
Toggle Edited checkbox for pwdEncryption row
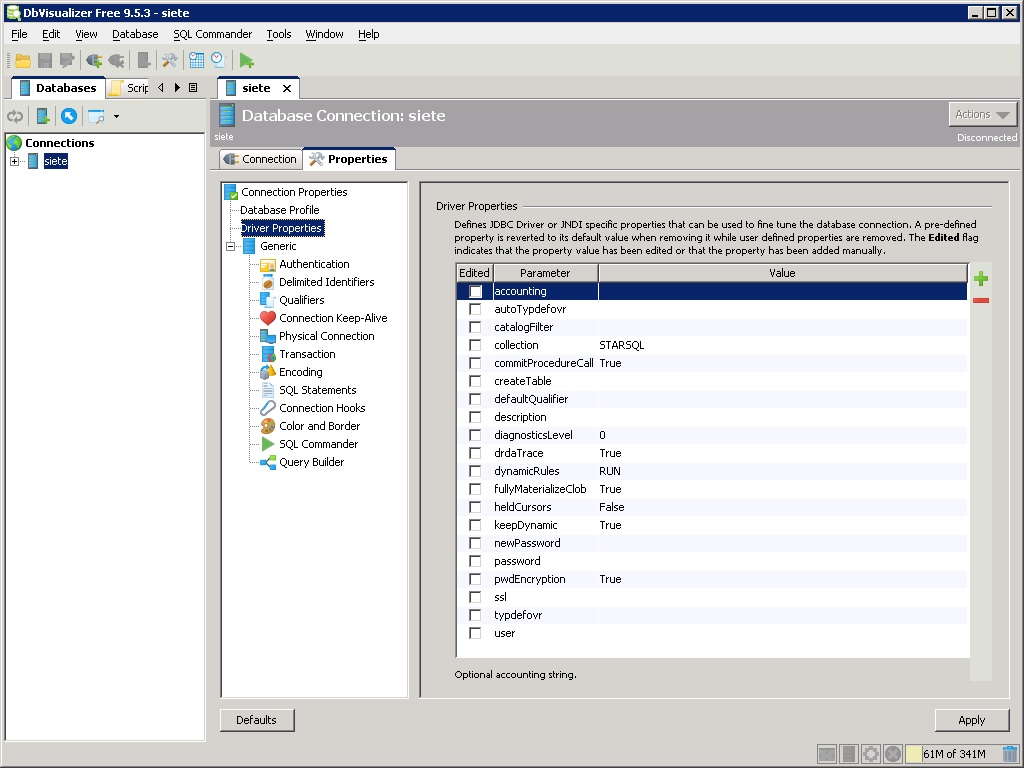coord(475,579)
